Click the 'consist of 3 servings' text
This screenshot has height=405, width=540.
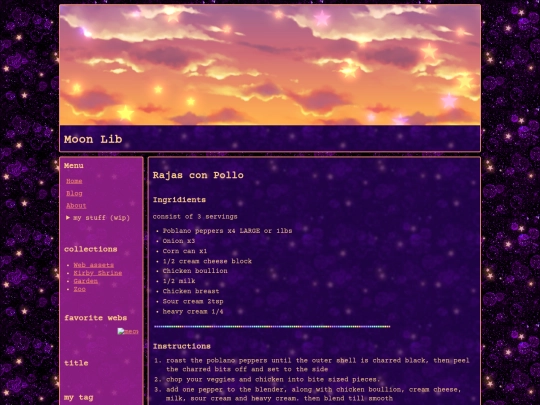pos(195,217)
